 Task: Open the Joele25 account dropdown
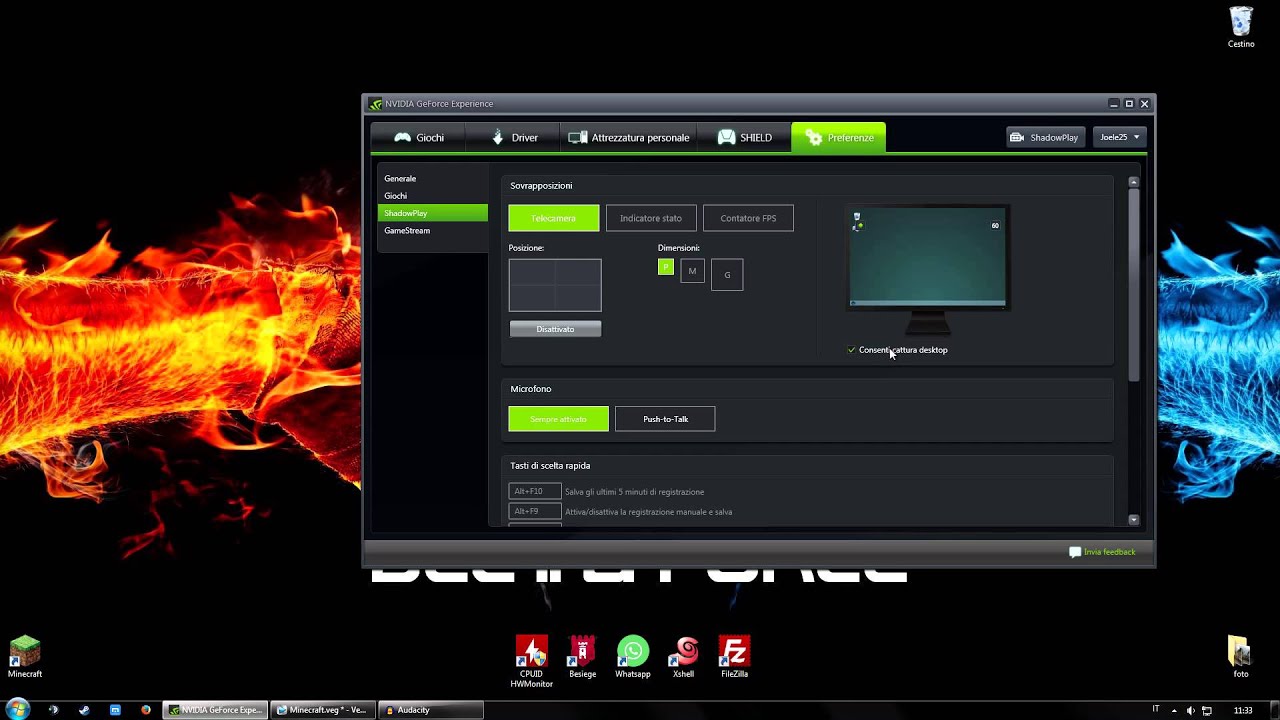1120,137
